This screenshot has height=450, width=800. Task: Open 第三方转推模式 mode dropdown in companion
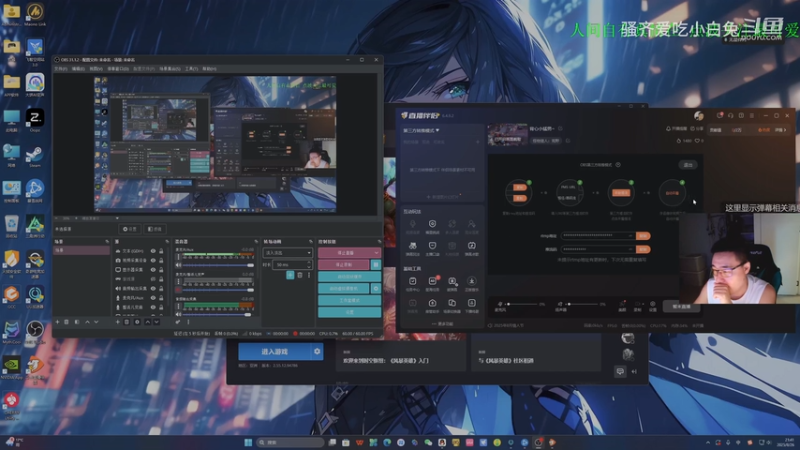click(421, 131)
